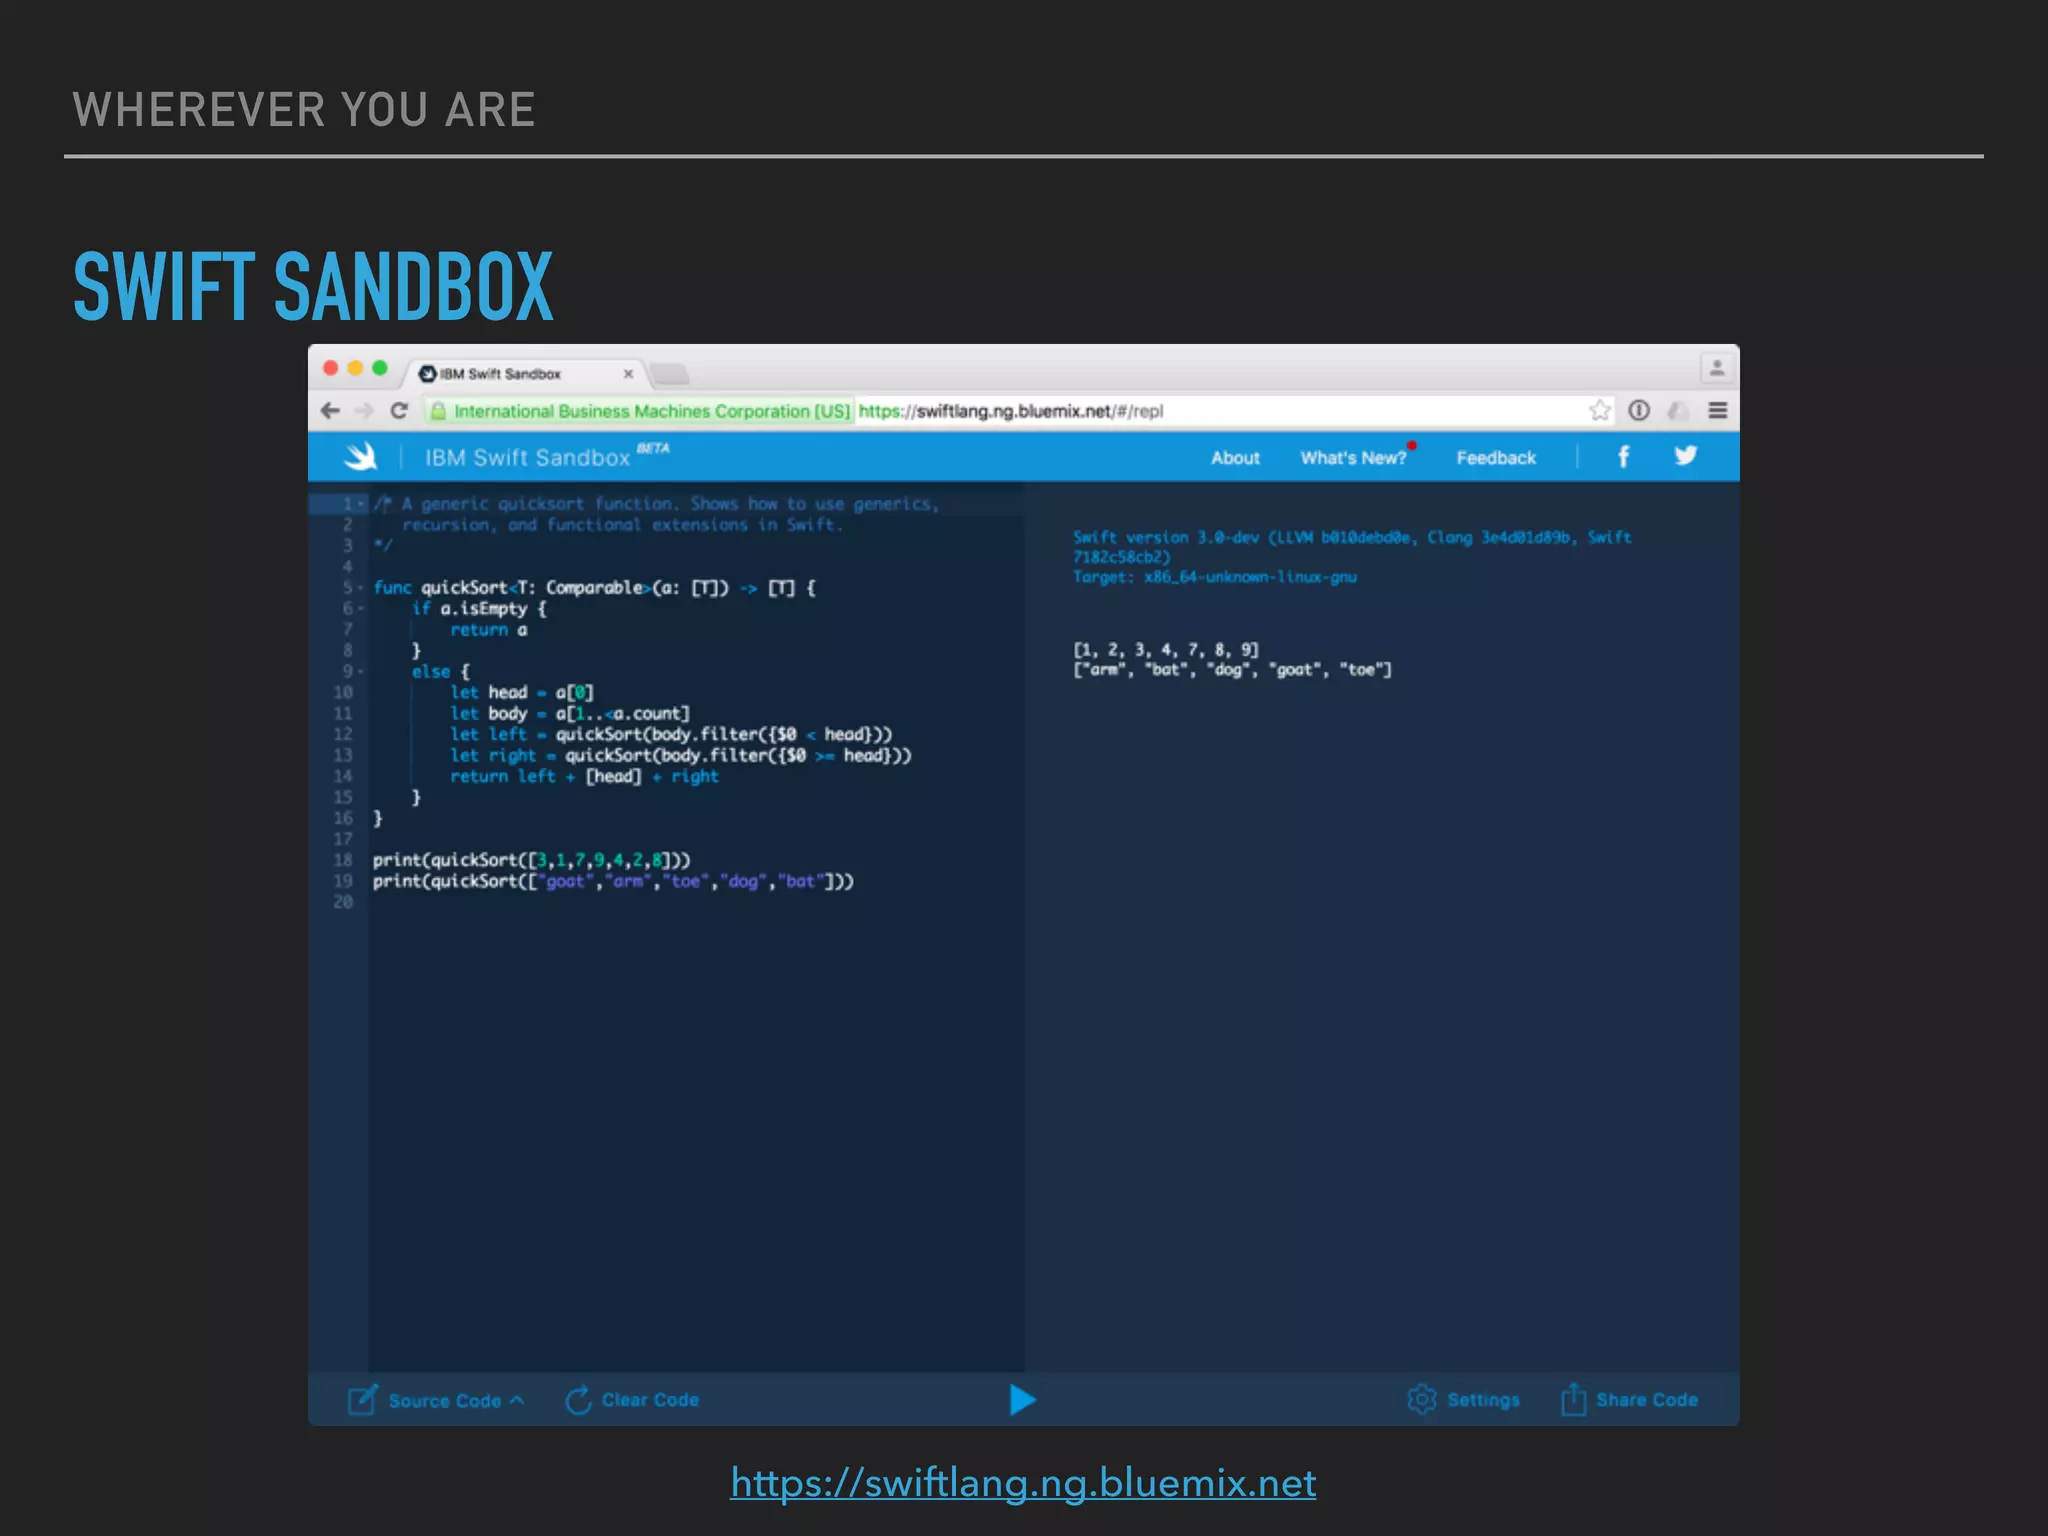Screen dimensions: 2048x1536
Task: Click the Settings label
Action: pyautogui.click(x=1483, y=1400)
